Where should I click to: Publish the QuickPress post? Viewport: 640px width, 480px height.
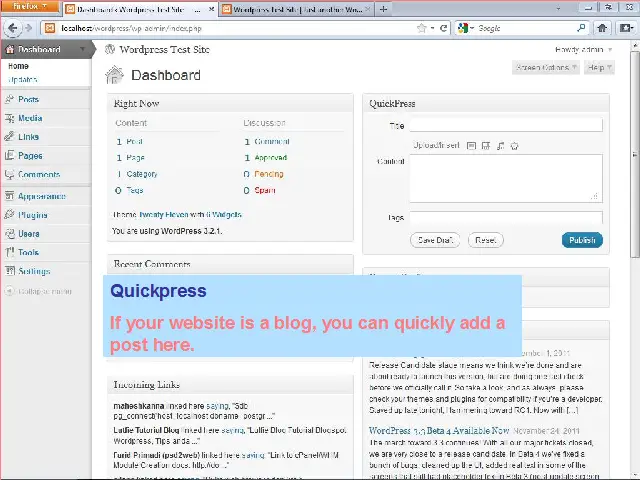tap(582, 240)
